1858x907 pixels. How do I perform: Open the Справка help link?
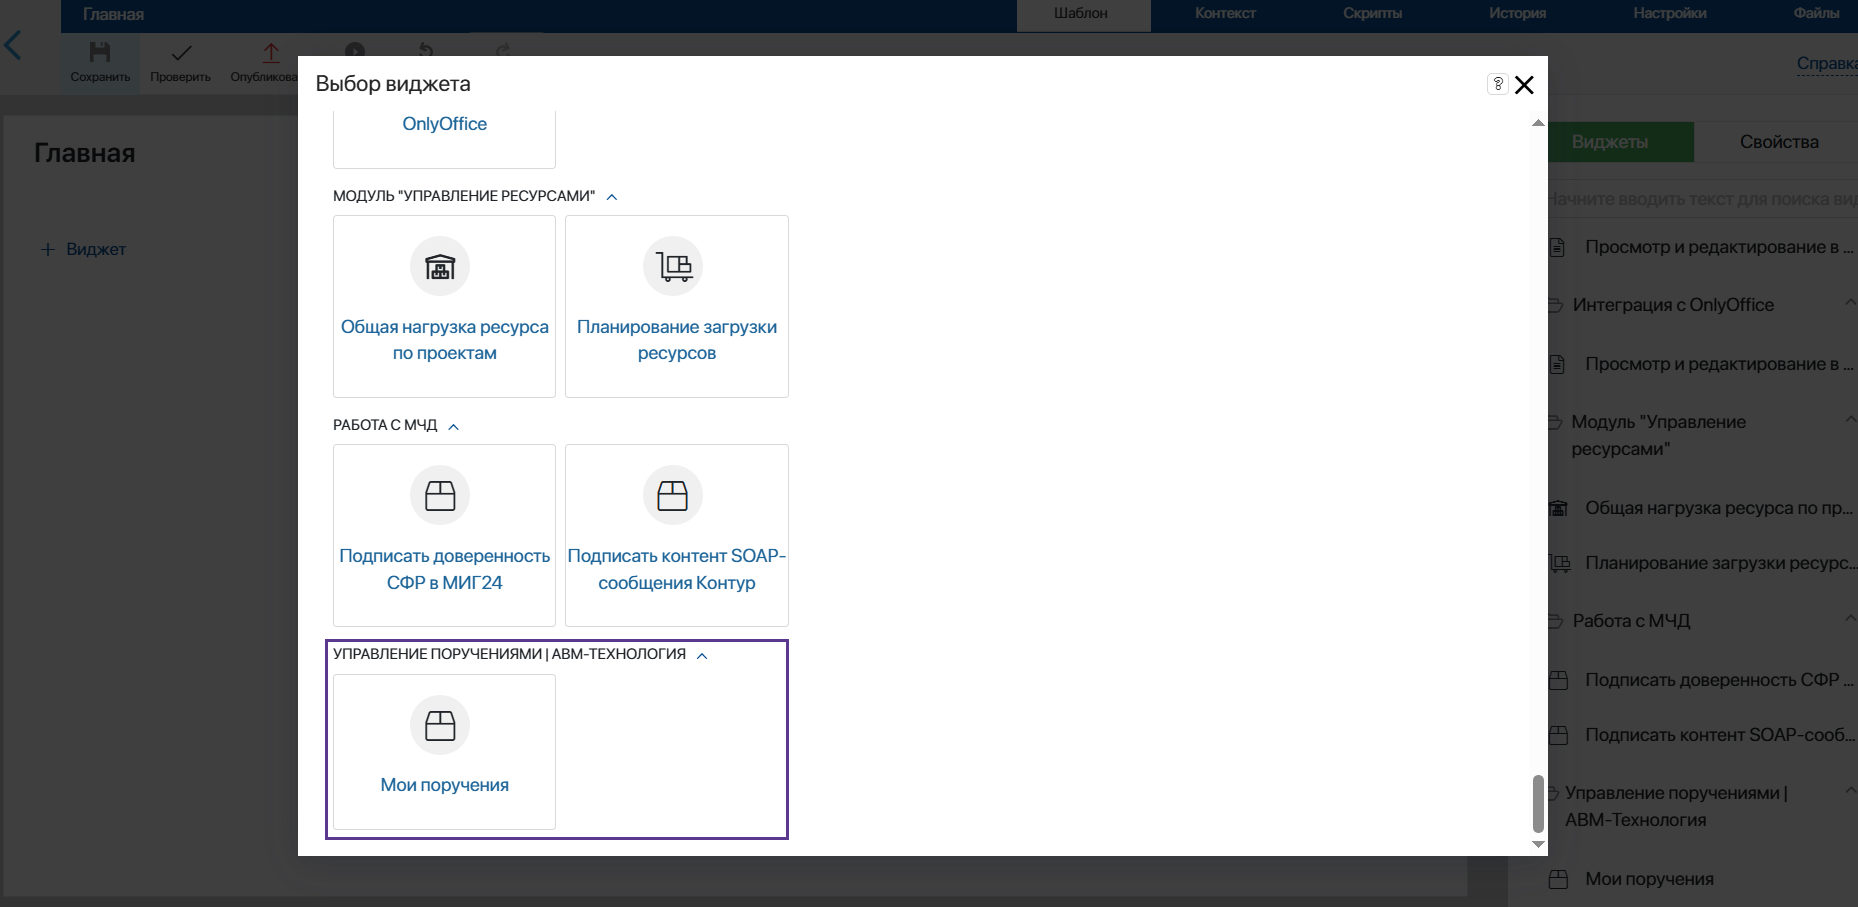click(x=1827, y=64)
